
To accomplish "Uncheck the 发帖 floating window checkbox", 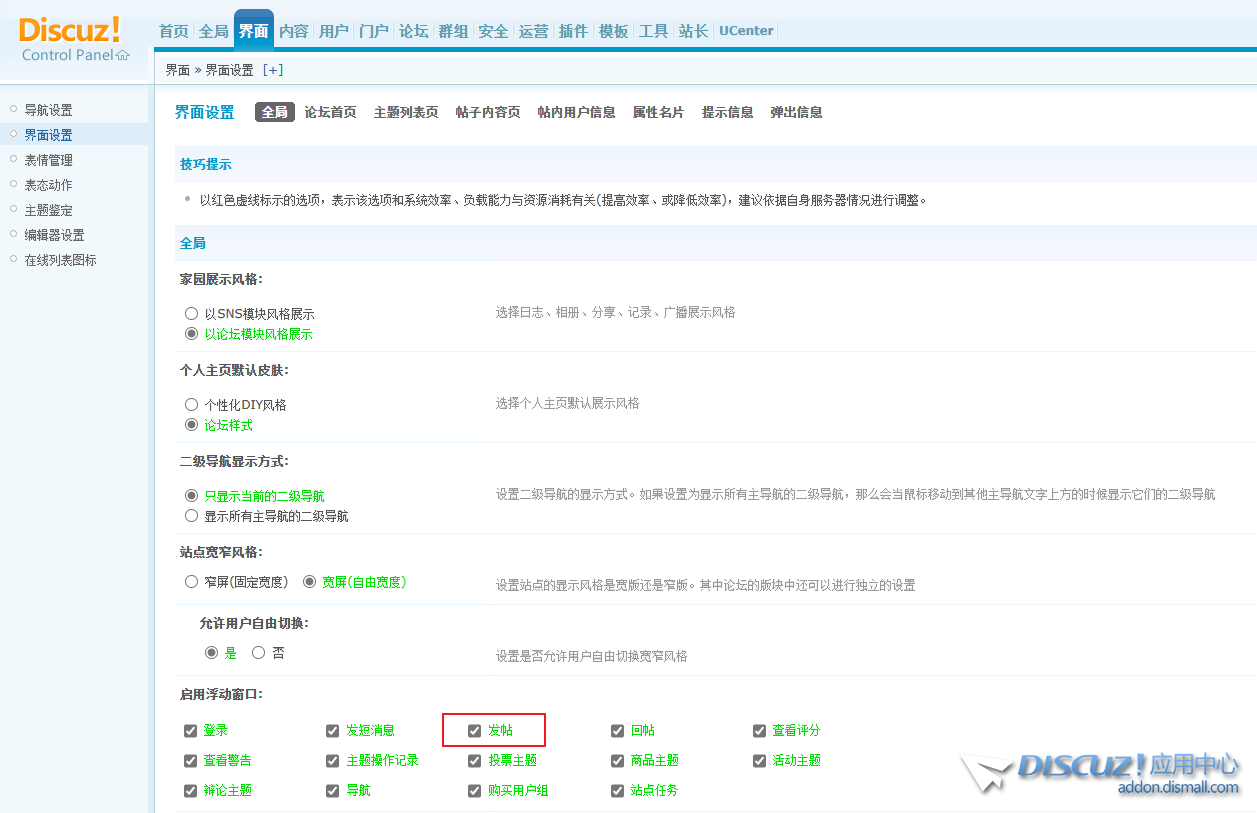I will point(475,731).
